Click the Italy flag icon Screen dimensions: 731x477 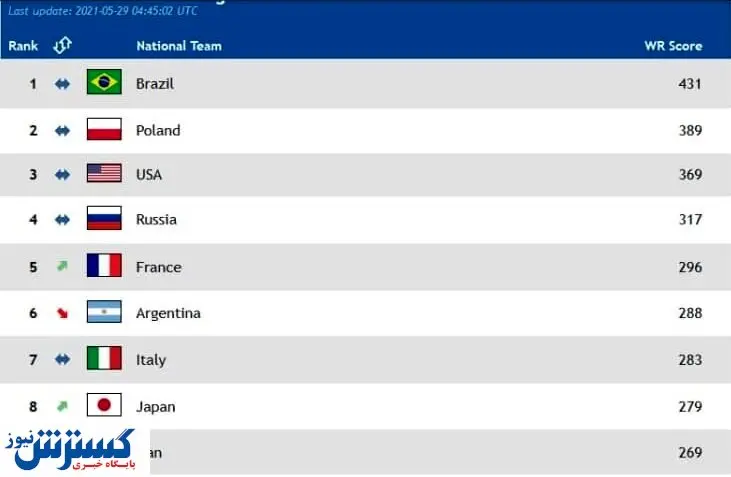click(104, 359)
